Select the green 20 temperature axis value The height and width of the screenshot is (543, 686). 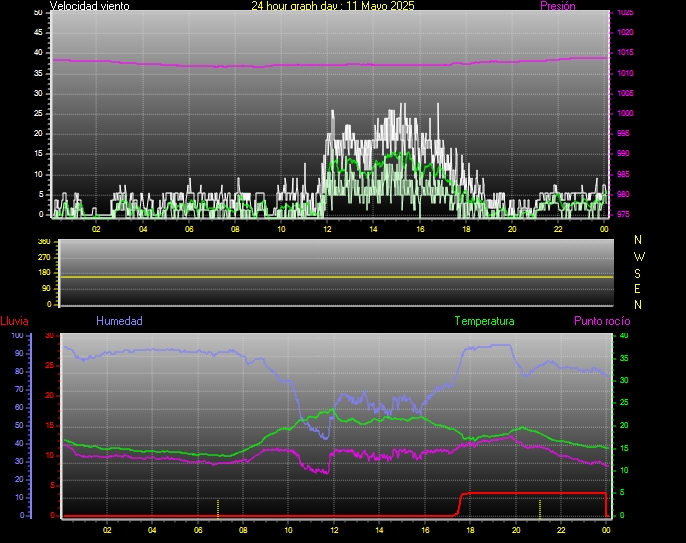click(x=624, y=426)
